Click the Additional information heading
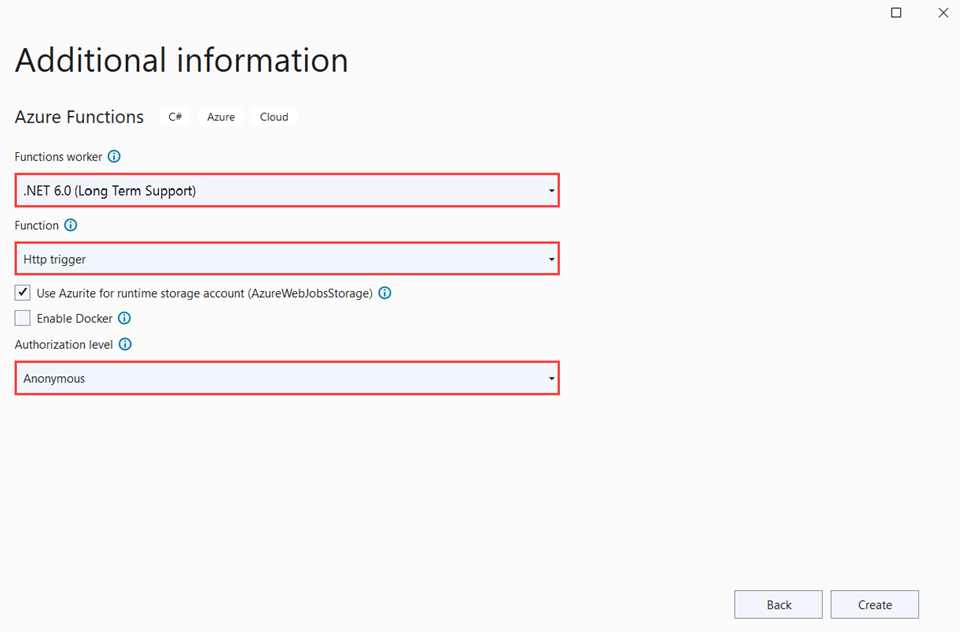 (181, 60)
